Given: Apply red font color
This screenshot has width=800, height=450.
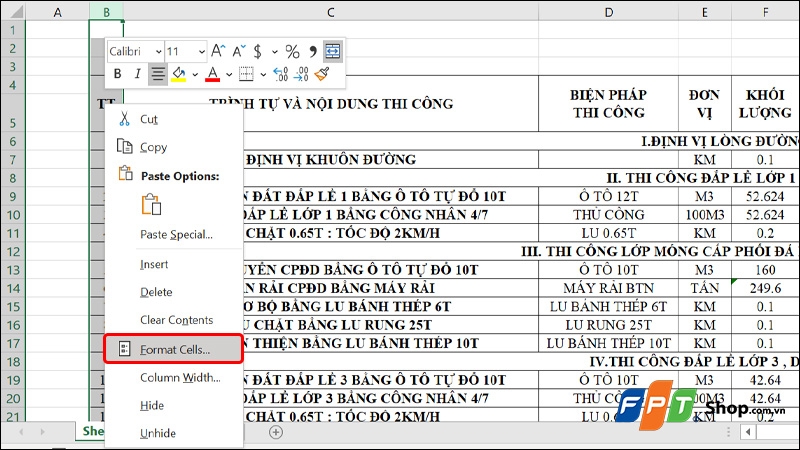Looking at the screenshot, I should 213,74.
